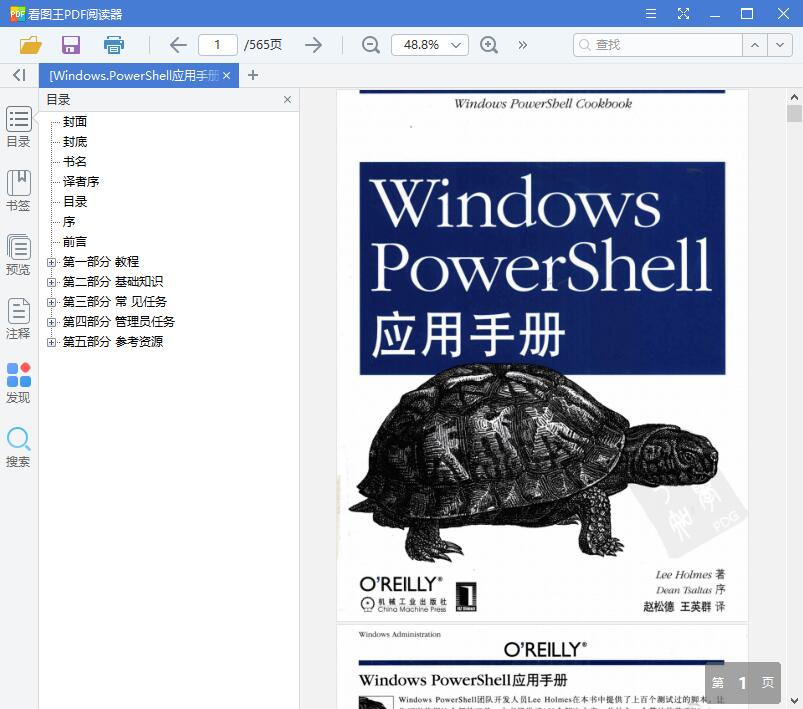
Task: Click the book cover page image
Action: [542, 356]
